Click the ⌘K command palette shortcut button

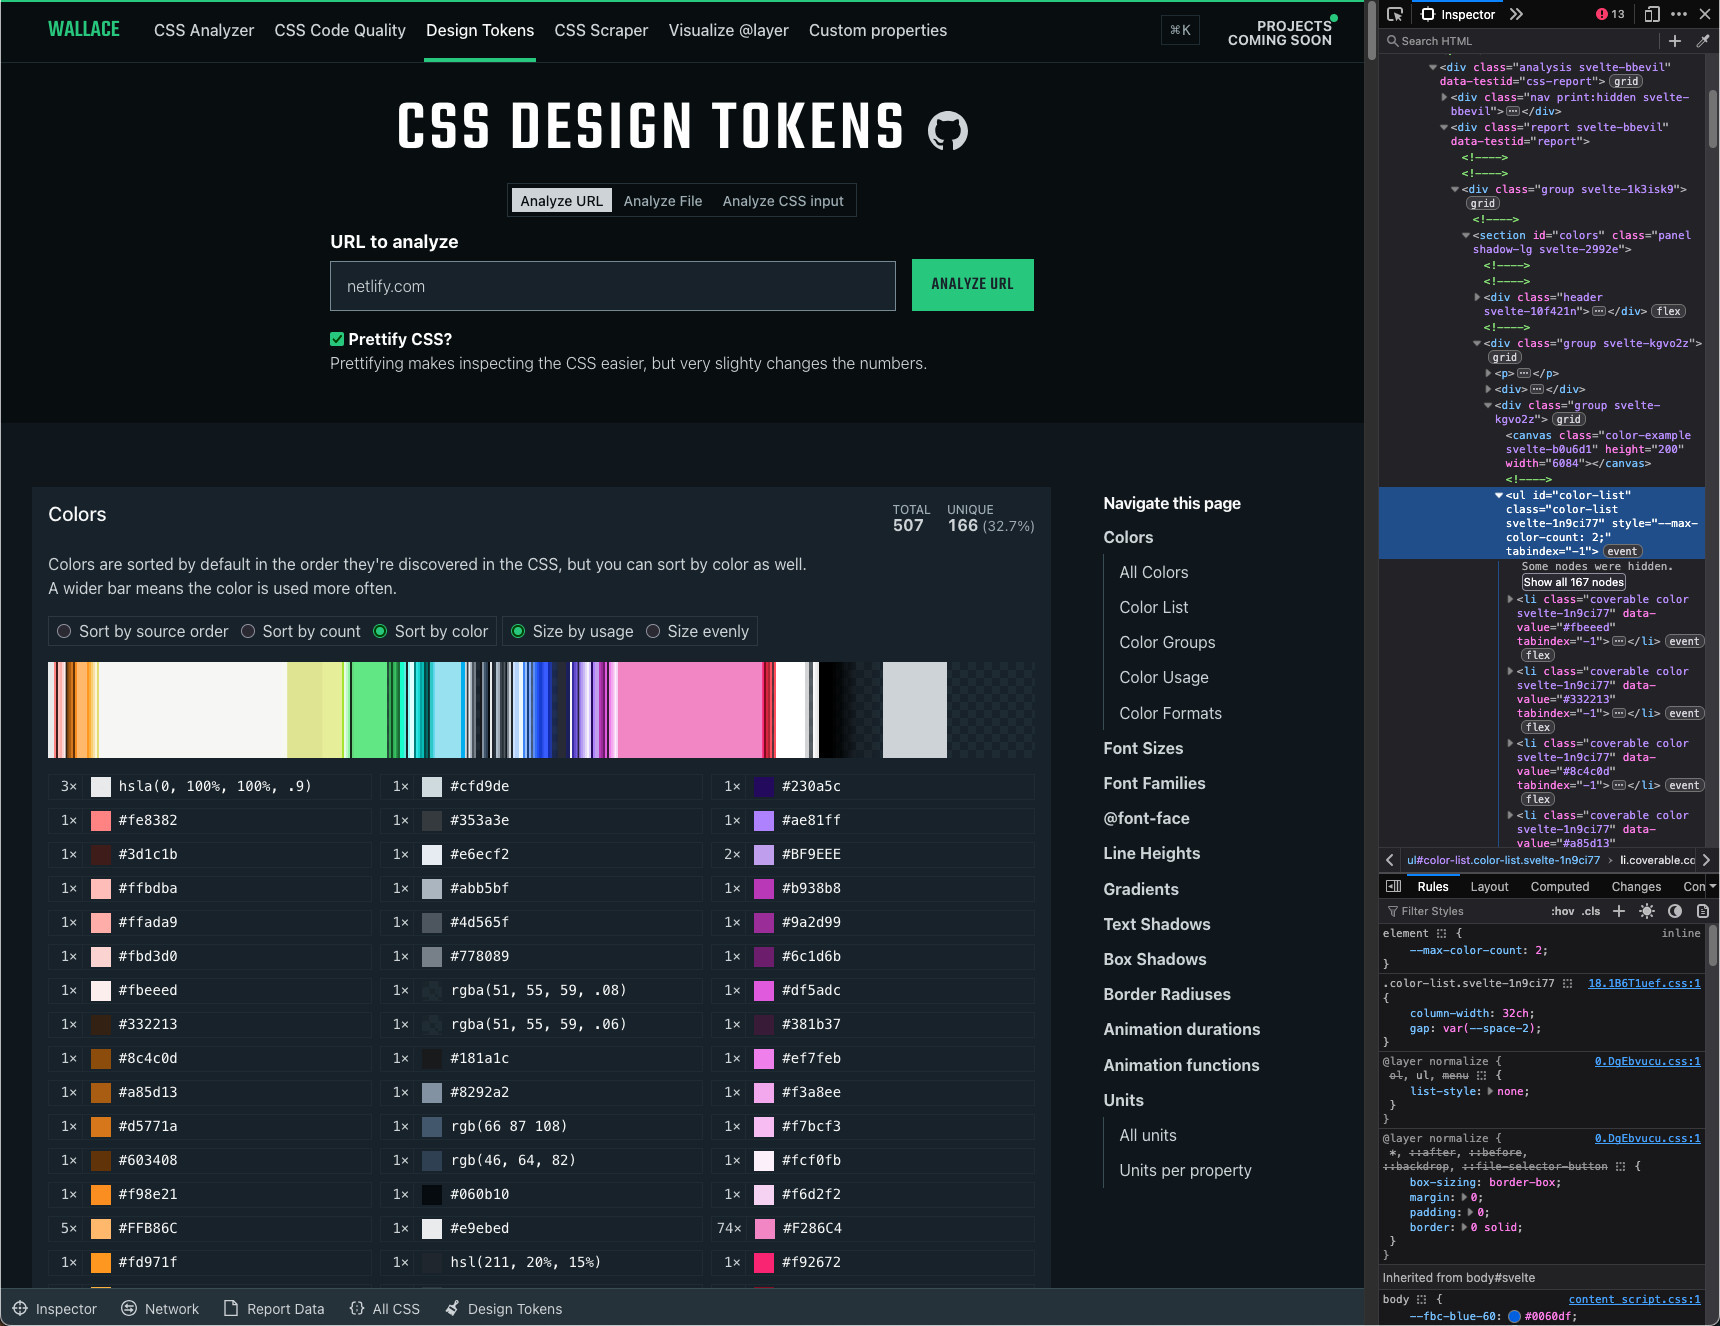(1180, 30)
